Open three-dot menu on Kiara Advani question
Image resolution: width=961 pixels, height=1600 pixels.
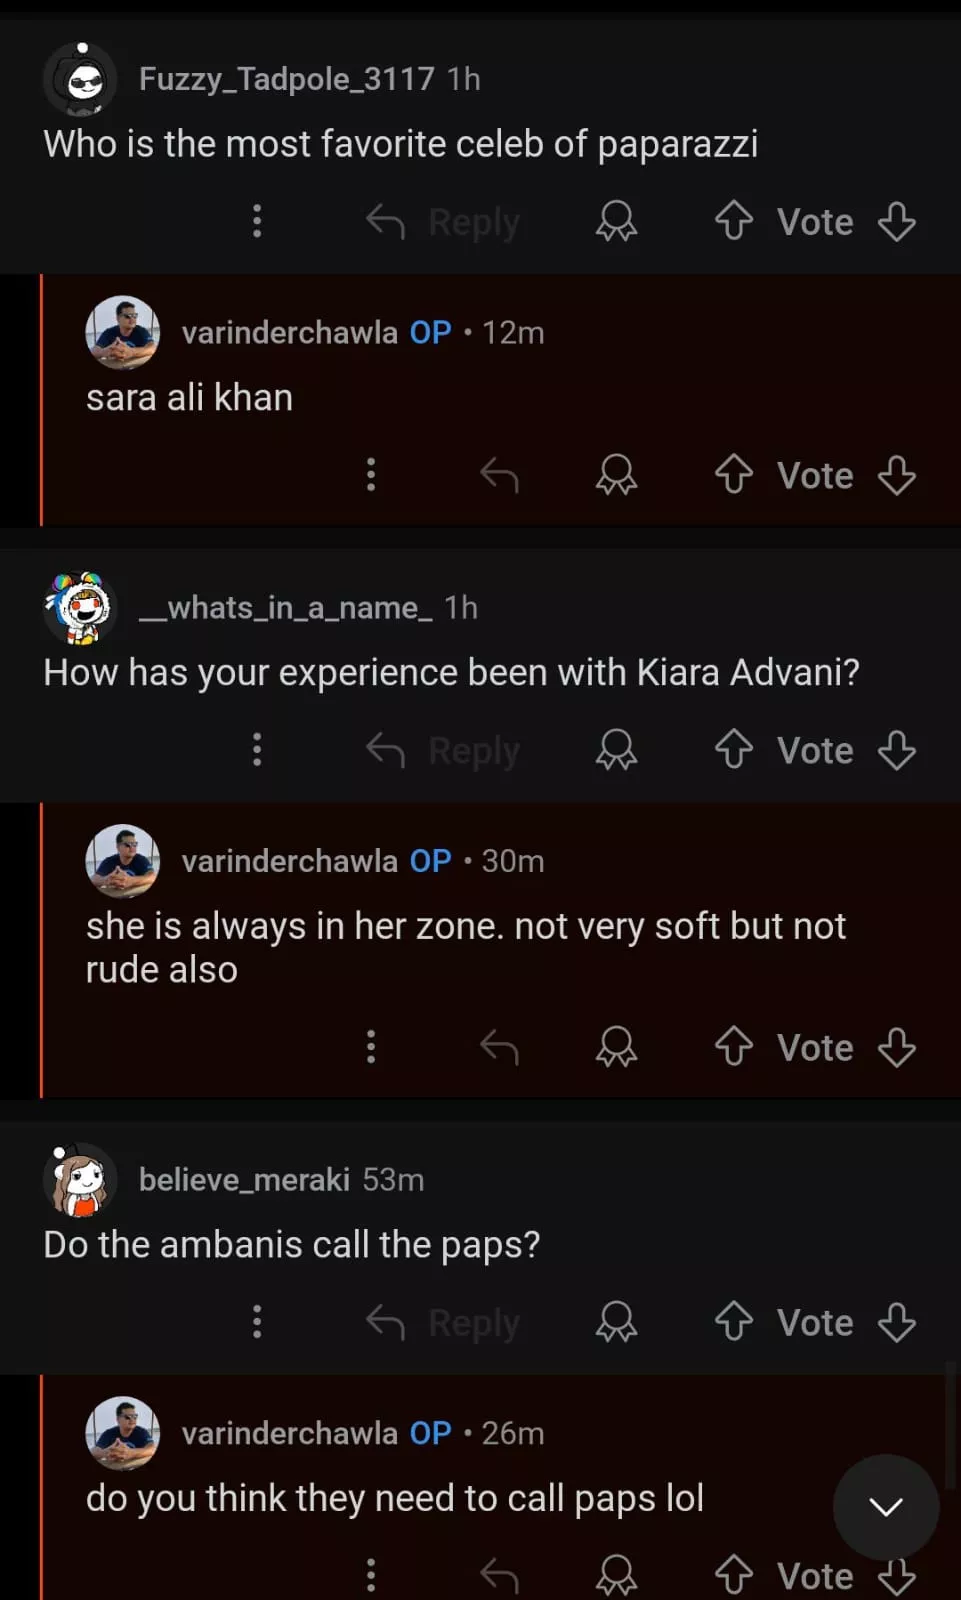click(x=257, y=750)
